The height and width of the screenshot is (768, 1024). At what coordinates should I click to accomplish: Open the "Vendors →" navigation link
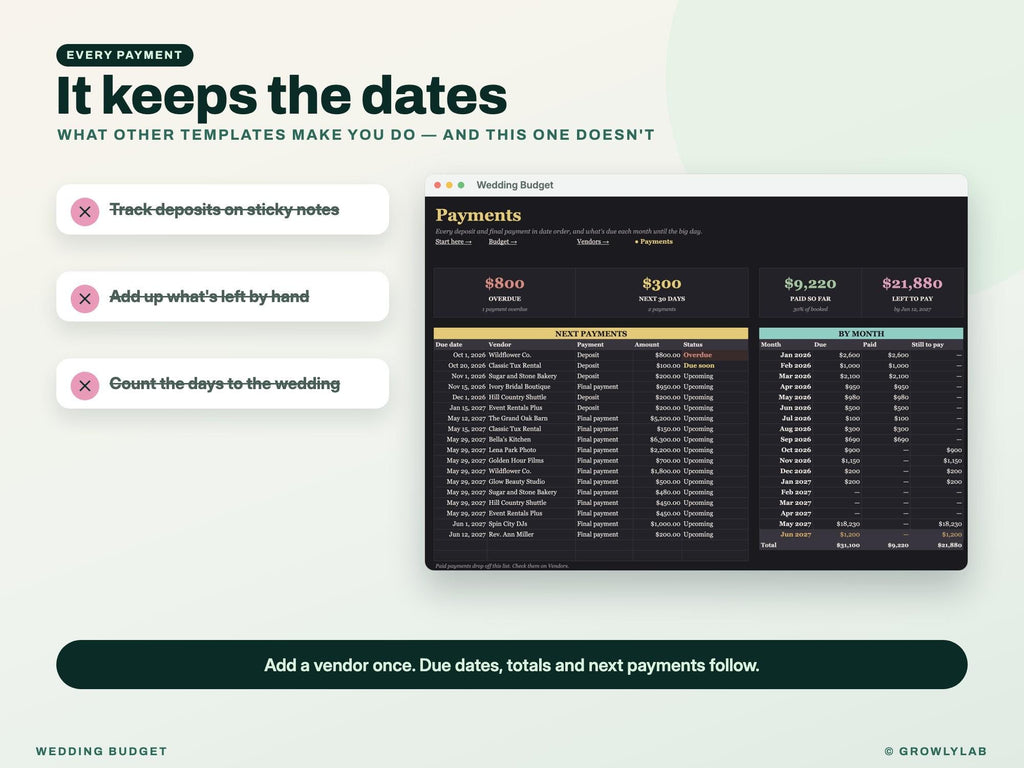pos(593,242)
